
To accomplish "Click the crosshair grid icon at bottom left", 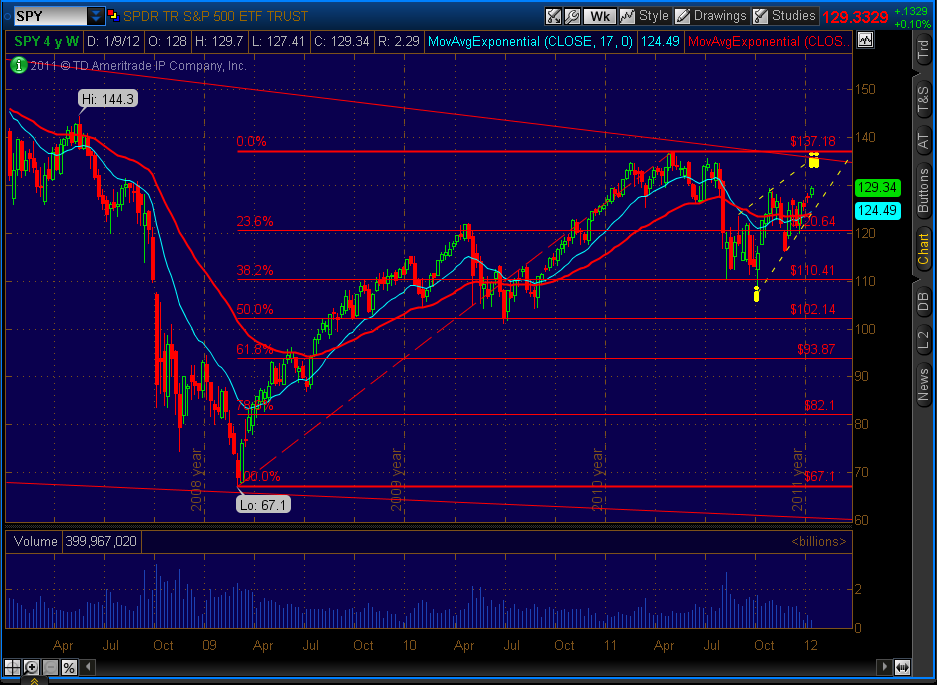I will tap(13, 667).
